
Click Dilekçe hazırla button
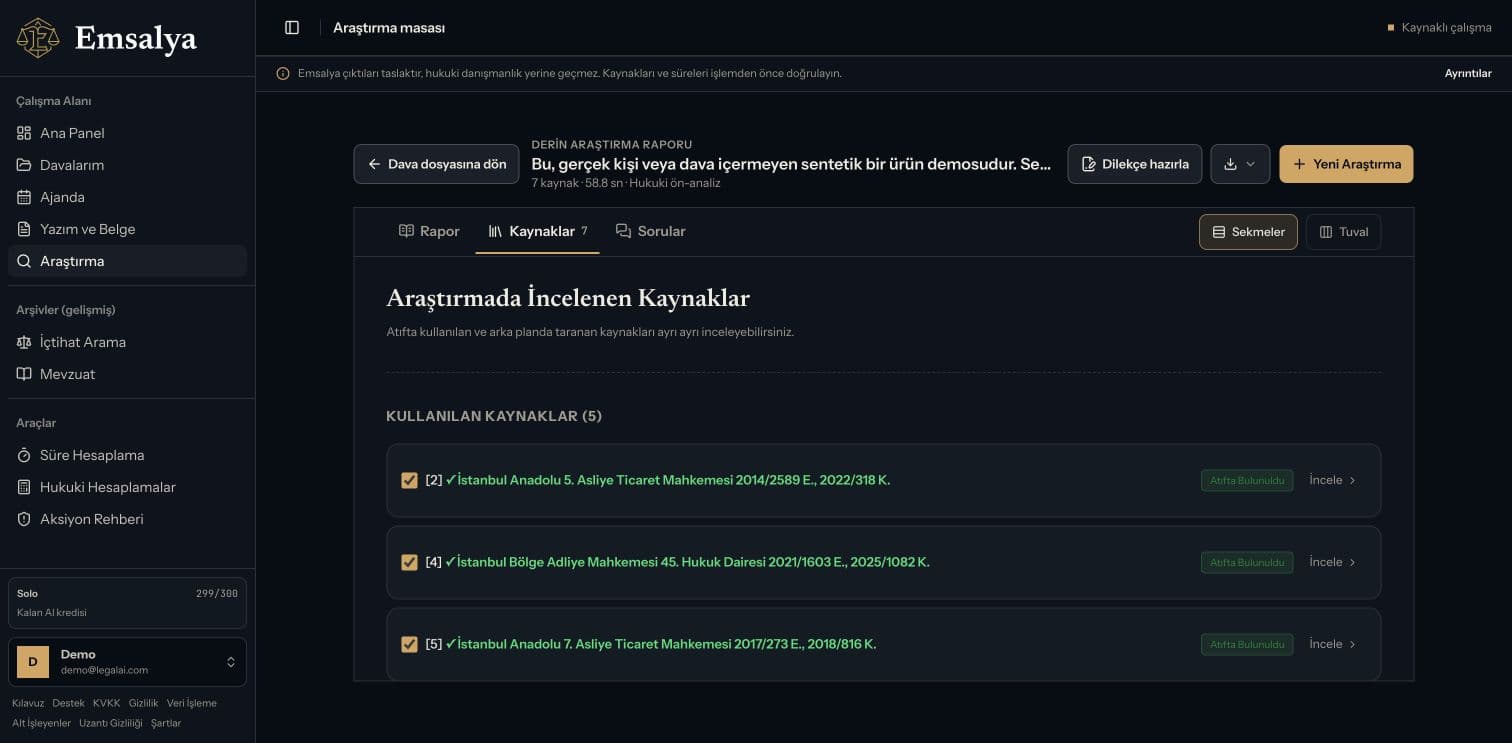point(1135,164)
